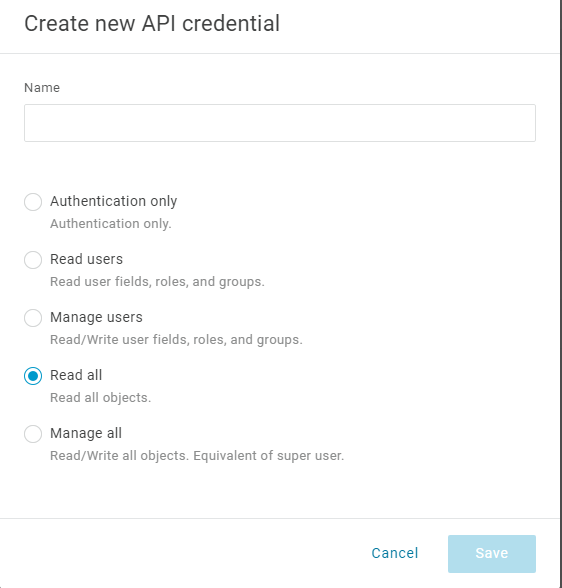Save the new API credential
The image size is (562, 588).
492,554
